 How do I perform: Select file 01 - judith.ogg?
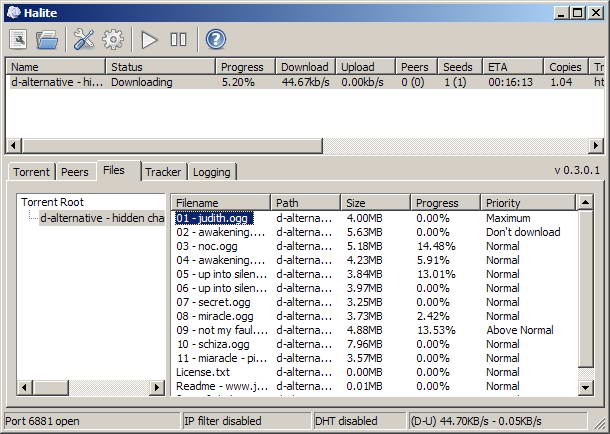coord(214,218)
